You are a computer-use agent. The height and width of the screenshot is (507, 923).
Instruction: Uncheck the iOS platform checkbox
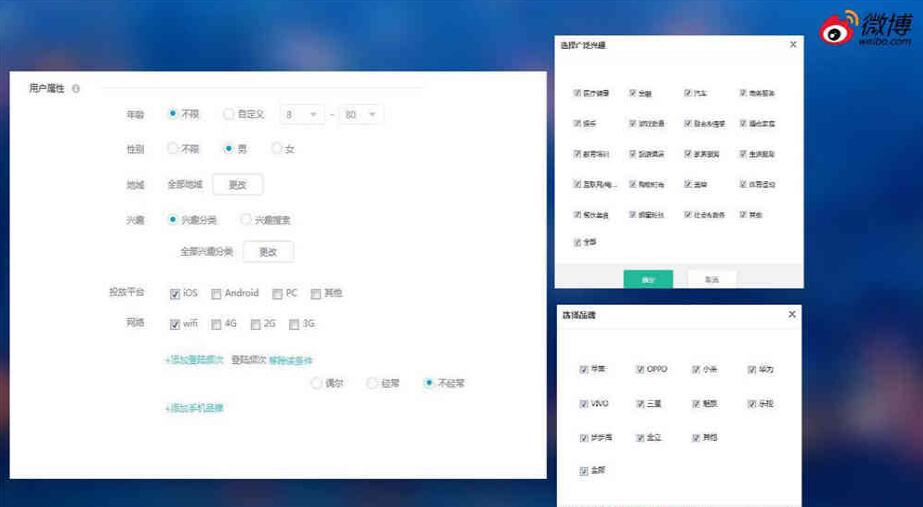pyautogui.click(x=175, y=294)
